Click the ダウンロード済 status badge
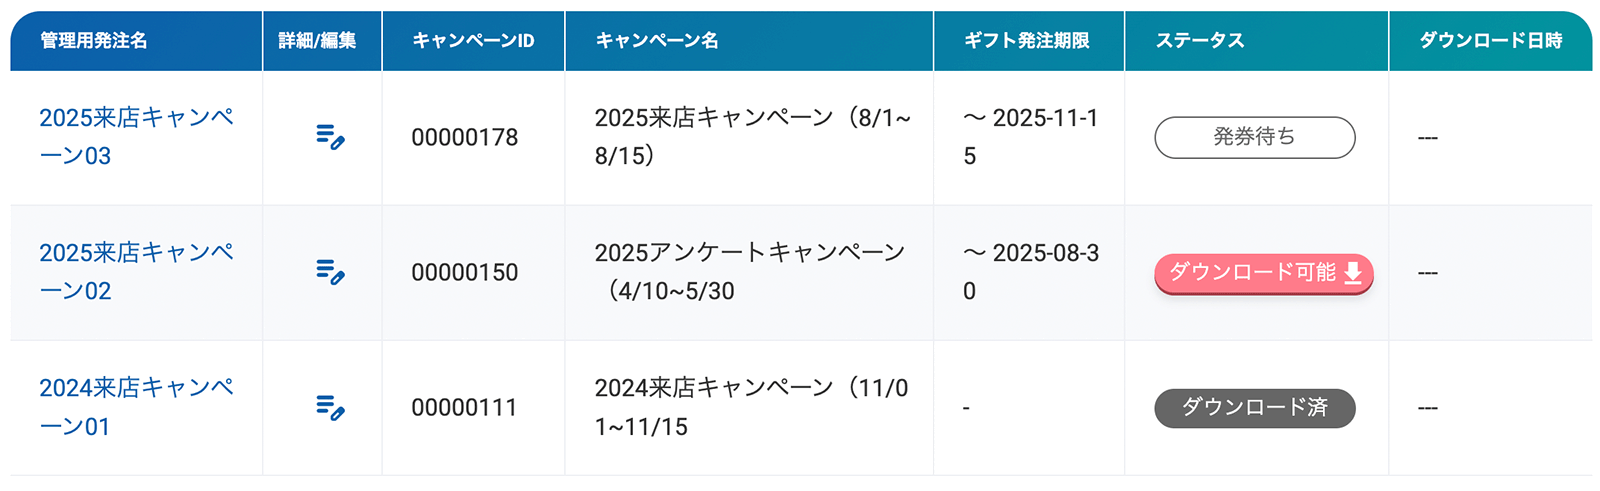 pos(1255,408)
